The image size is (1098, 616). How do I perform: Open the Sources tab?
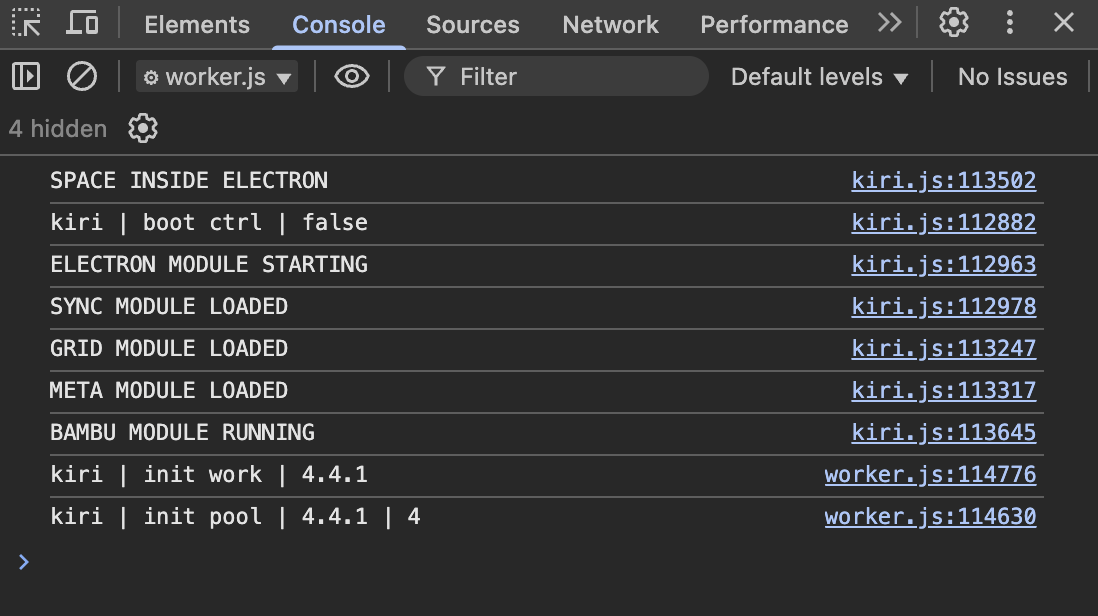click(472, 25)
